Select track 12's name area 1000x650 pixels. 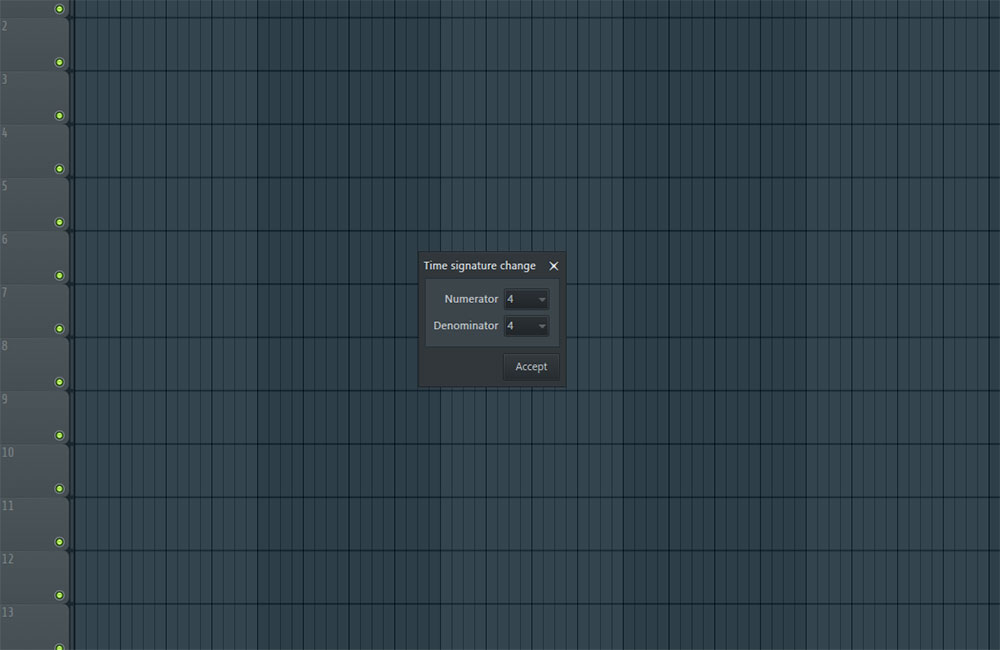[25, 565]
